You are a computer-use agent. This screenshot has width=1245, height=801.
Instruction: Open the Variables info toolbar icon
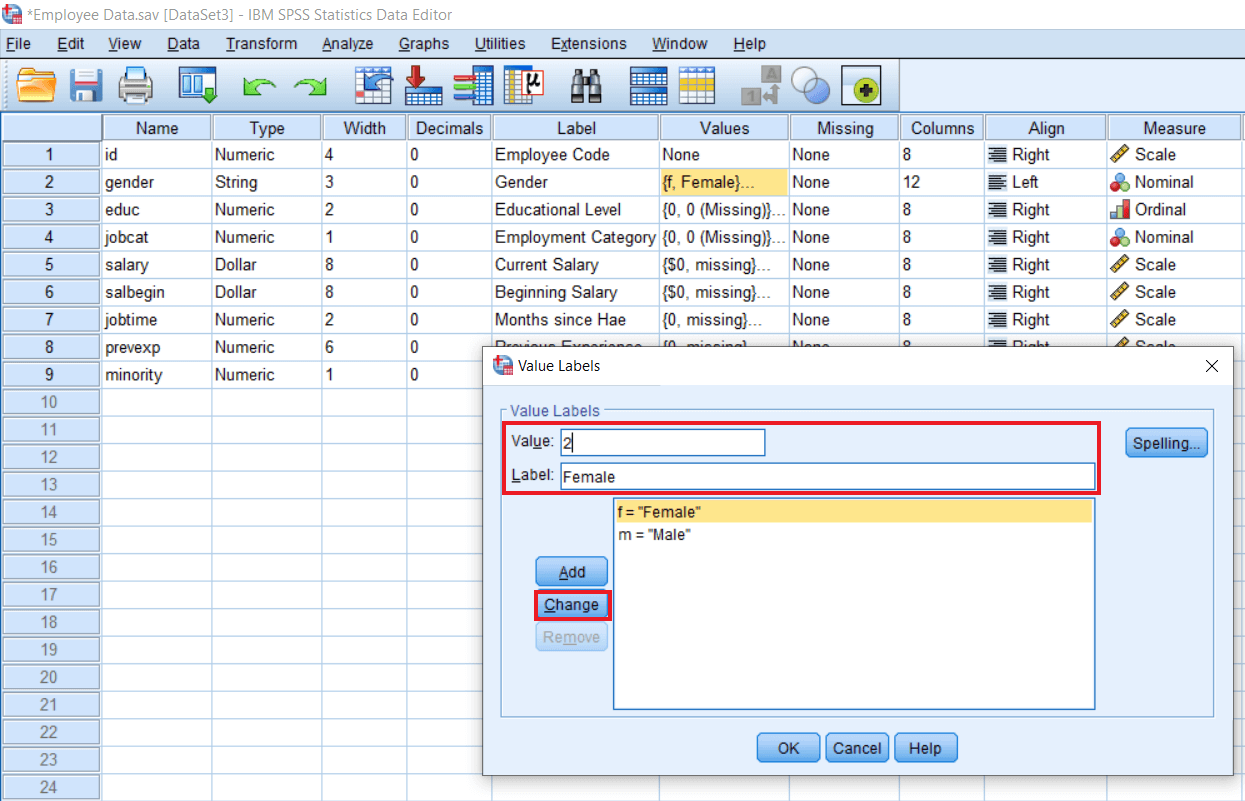click(472, 86)
